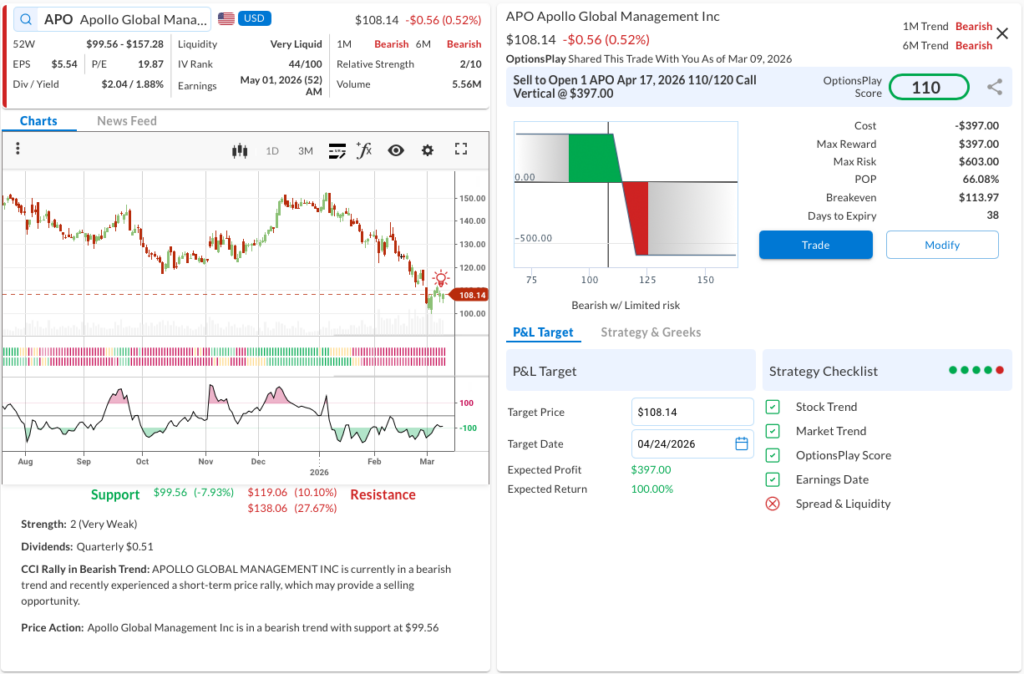
Task: Open the fx indicators icon
Action: click(365, 151)
